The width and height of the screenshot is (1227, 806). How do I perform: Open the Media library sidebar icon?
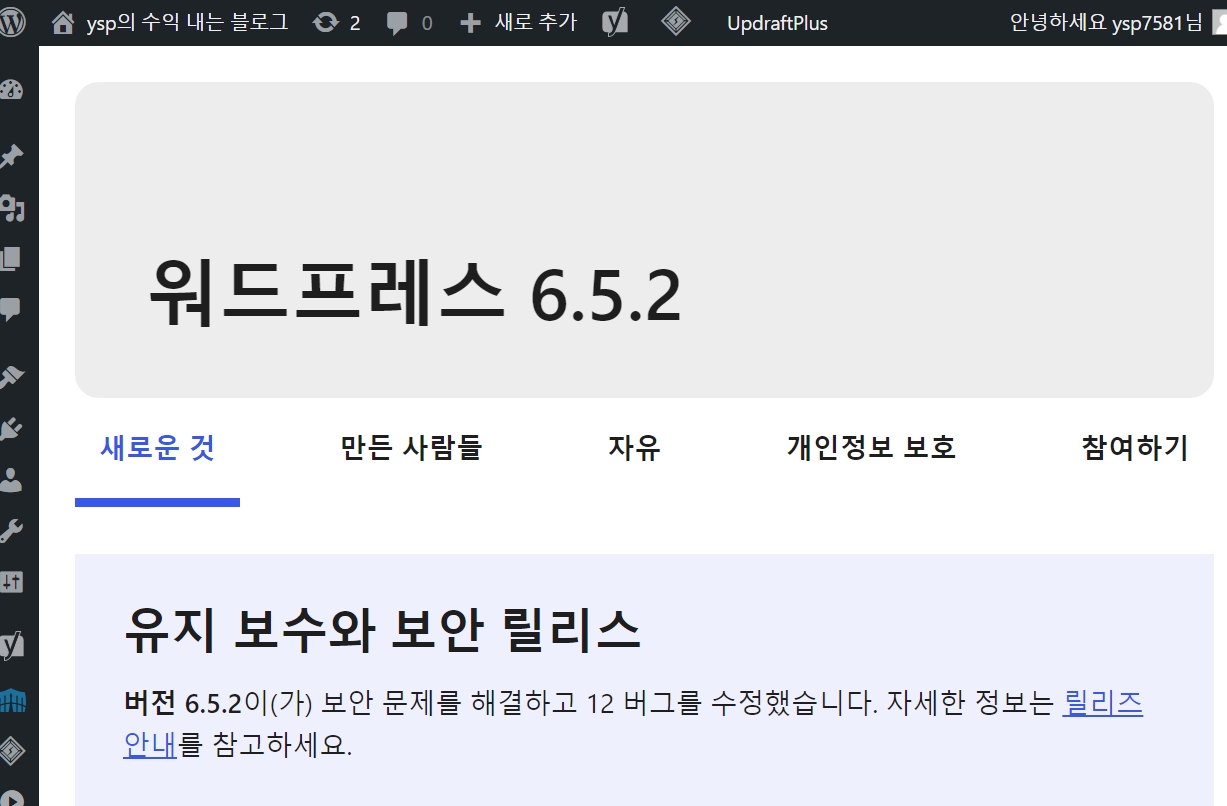pos(11,207)
